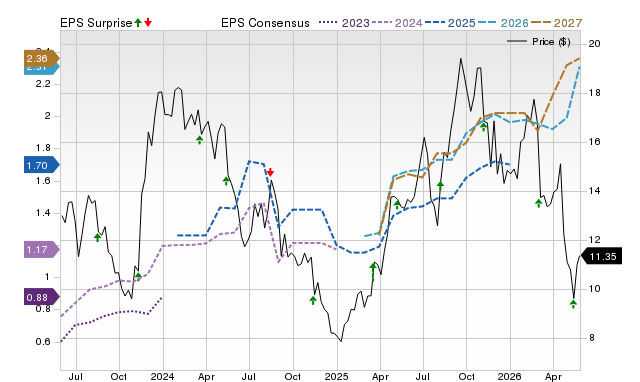
Task: Click the black 11.35 current price tag
Action: (601, 256)
